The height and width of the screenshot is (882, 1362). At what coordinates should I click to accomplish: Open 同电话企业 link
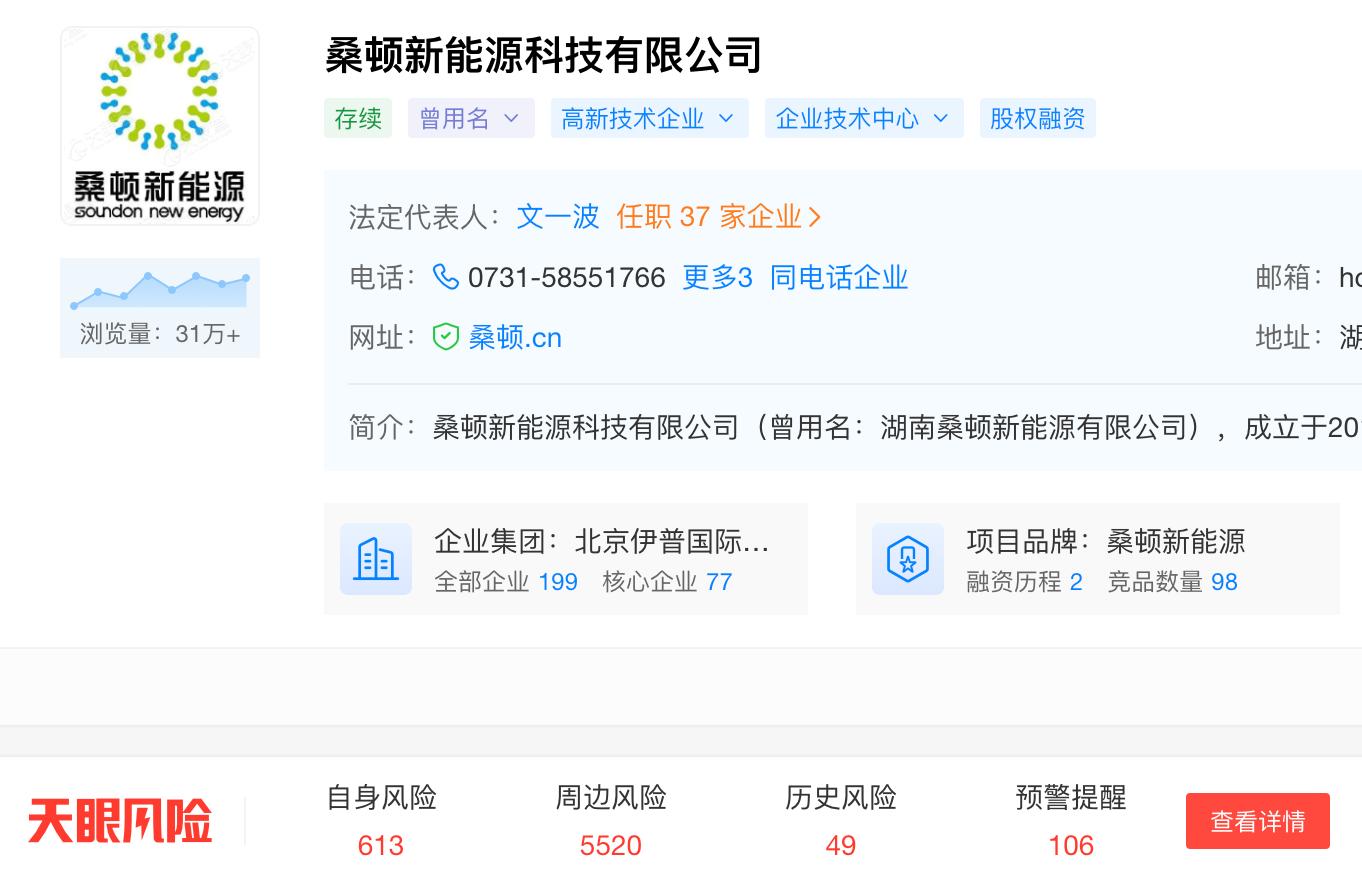839,277
